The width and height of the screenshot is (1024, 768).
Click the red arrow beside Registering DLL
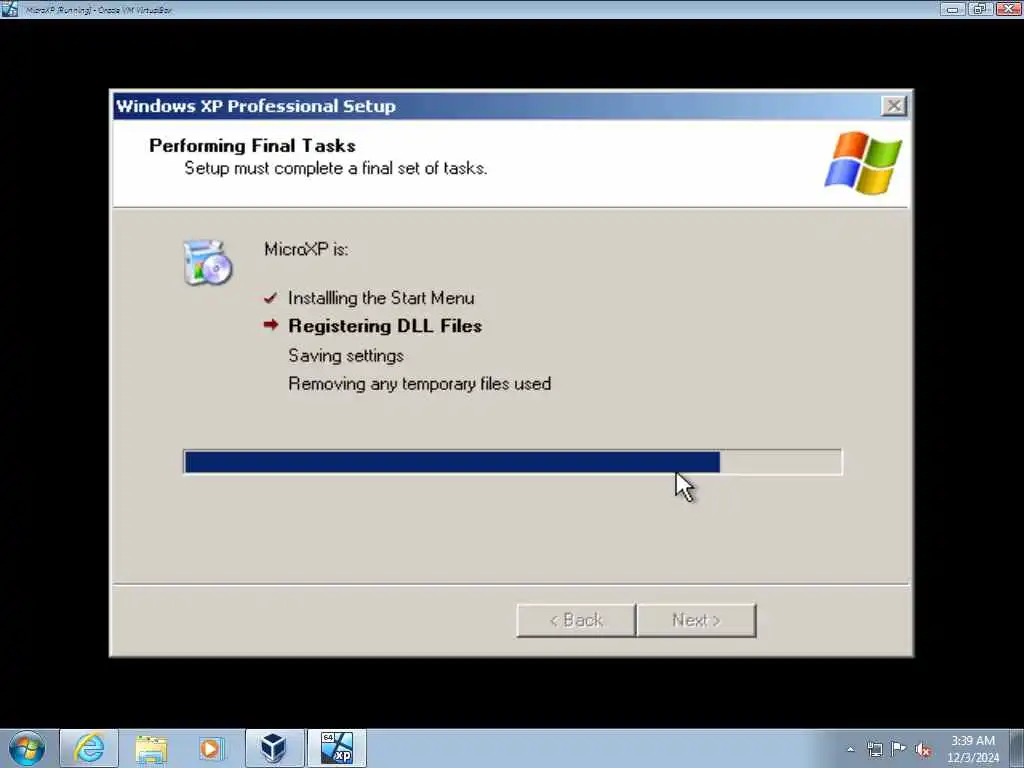coord(270,325)
